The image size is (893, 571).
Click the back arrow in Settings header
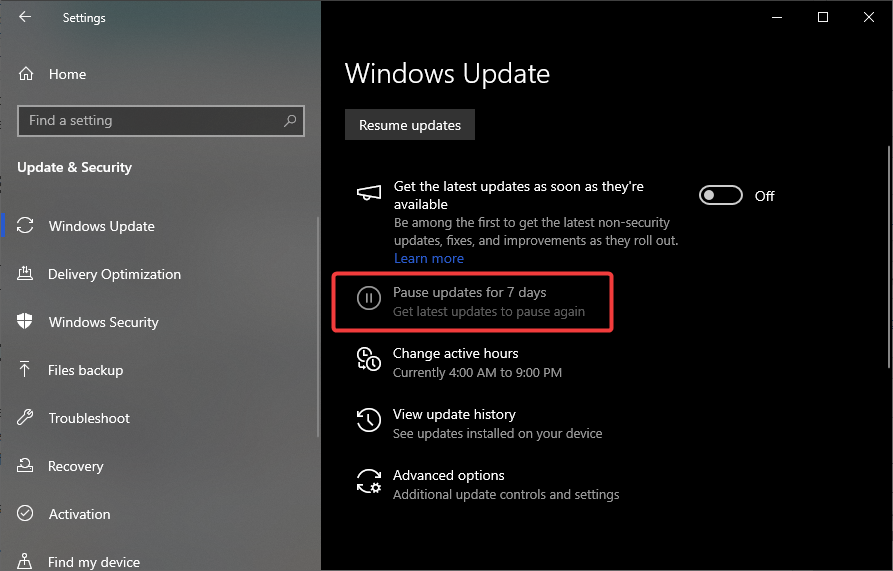24,17
